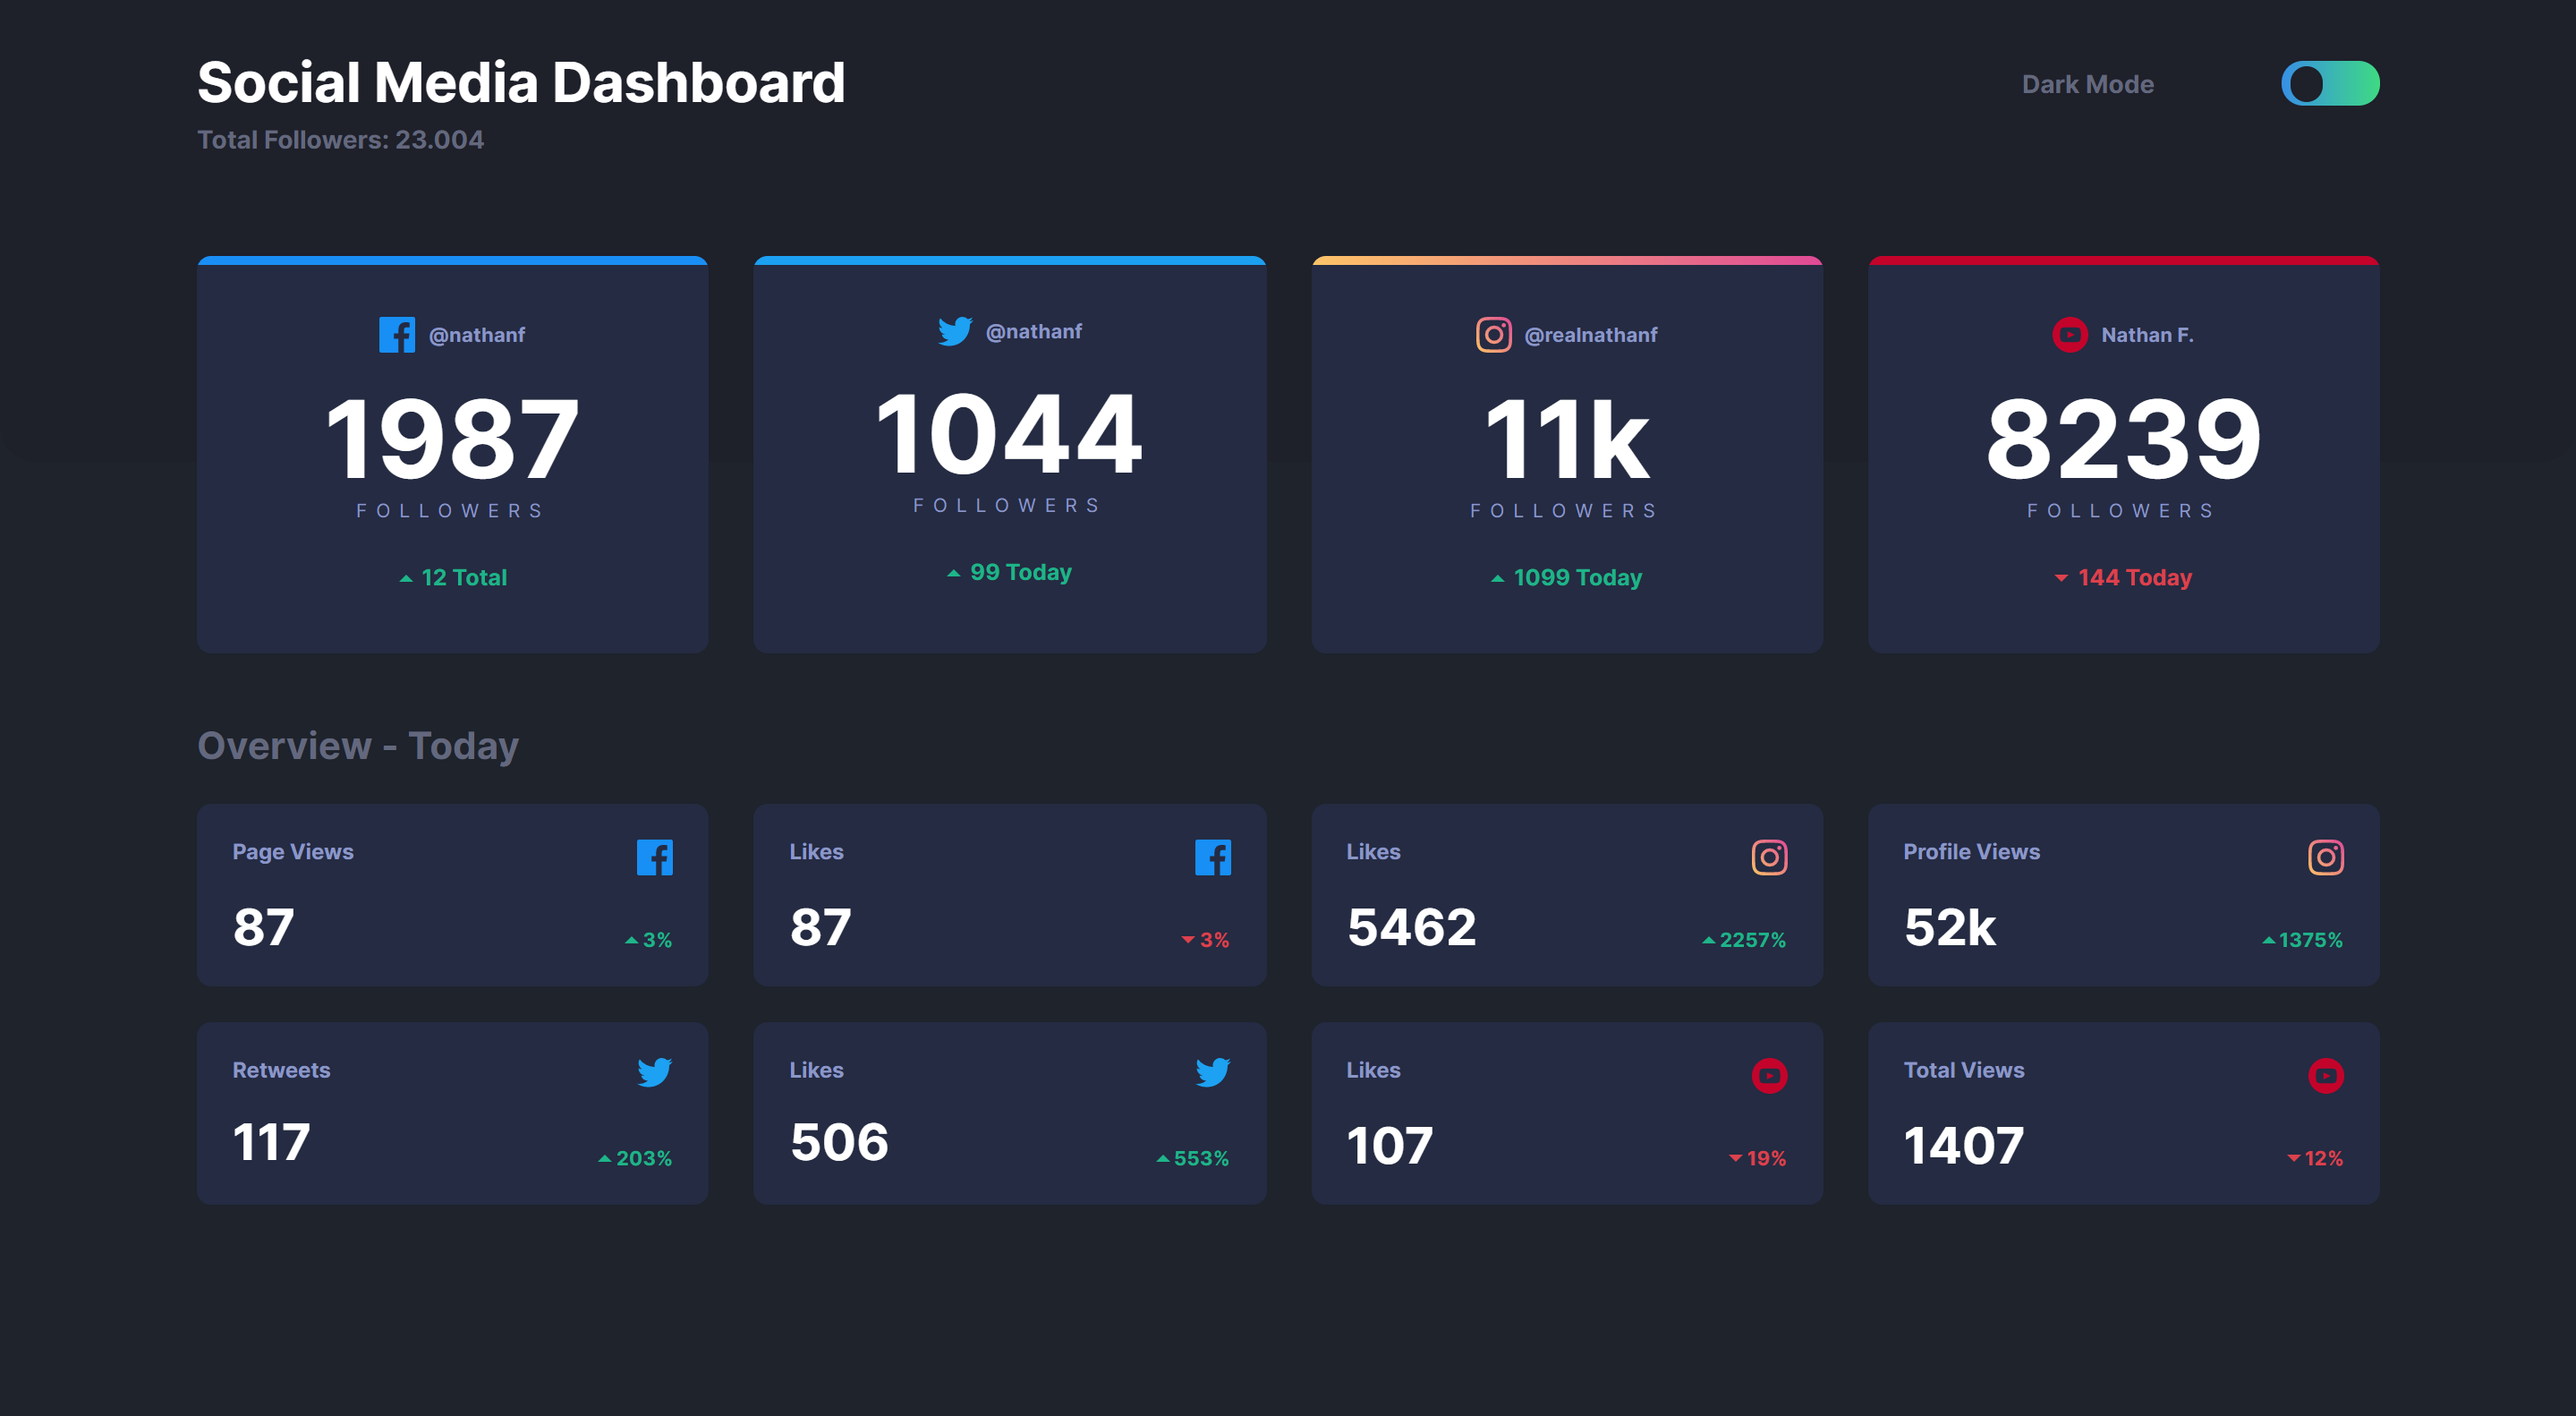This screenshot has width=2576, height=1416.
Task: Open the YouTube 8239 followers card
Action: tap(2123, 455)
